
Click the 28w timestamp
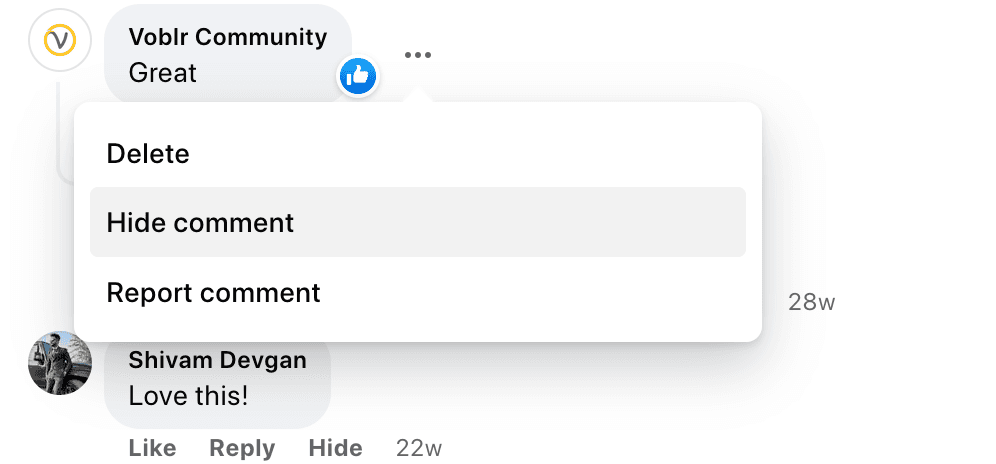(x=811, y=302)
